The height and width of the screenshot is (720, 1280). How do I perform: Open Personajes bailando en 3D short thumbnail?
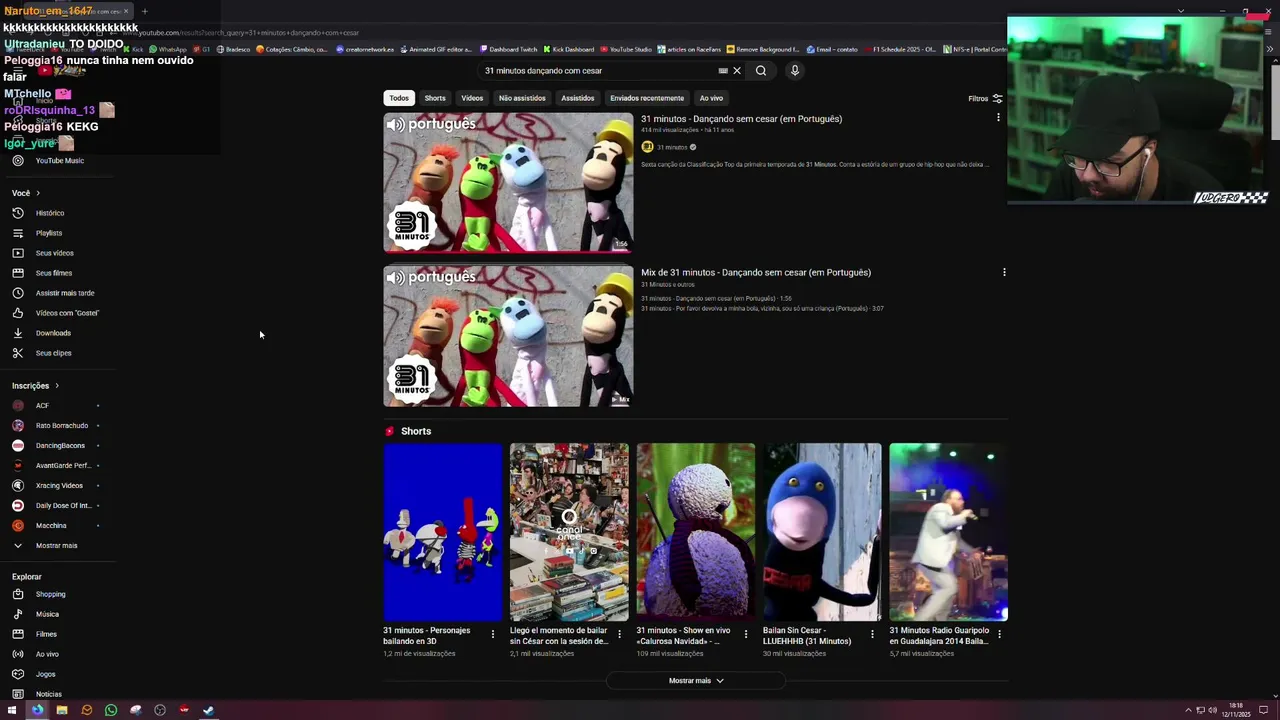pos(442,532)
